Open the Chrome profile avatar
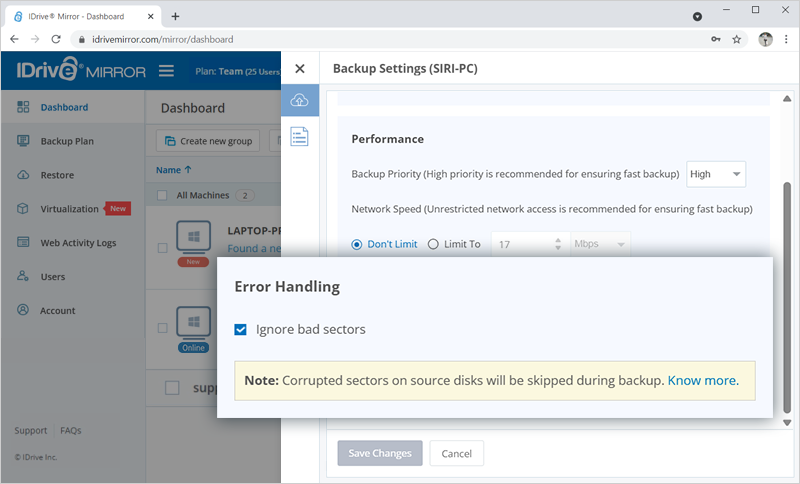Viewport: 800px width, 484px height. click(x=765, y=40)
